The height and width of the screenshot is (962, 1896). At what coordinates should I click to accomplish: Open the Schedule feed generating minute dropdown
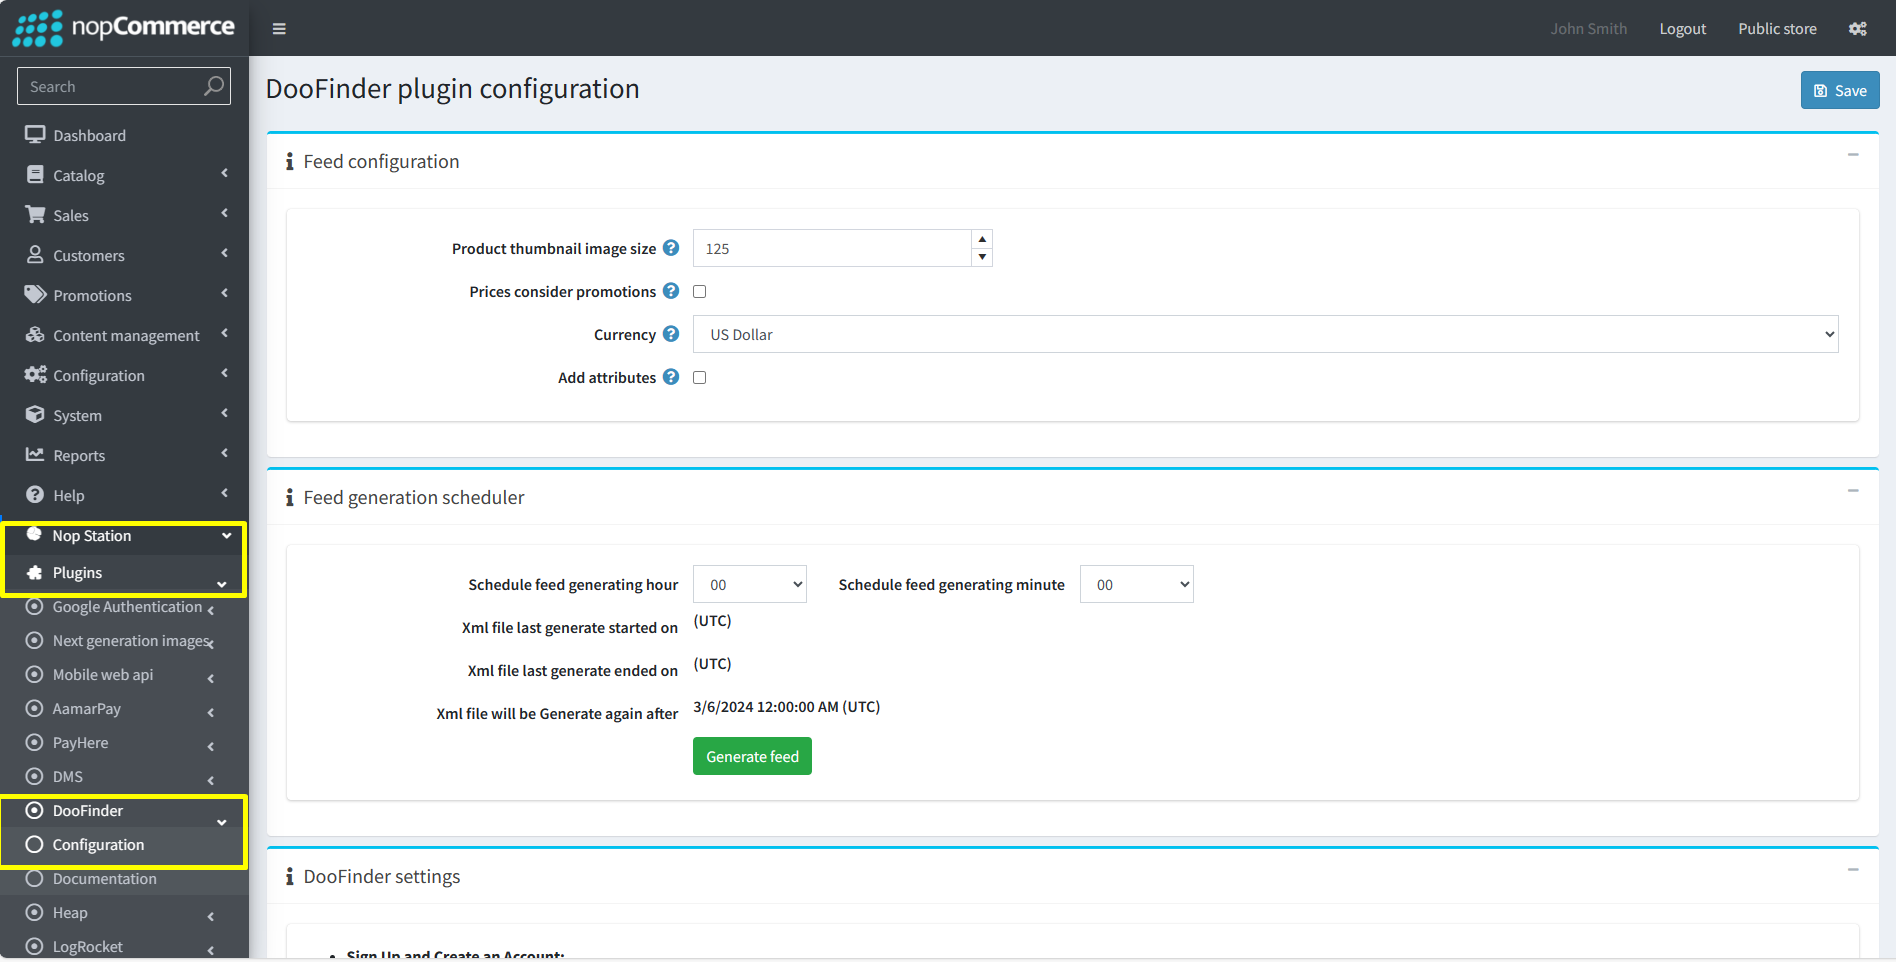pos(1136,585)
